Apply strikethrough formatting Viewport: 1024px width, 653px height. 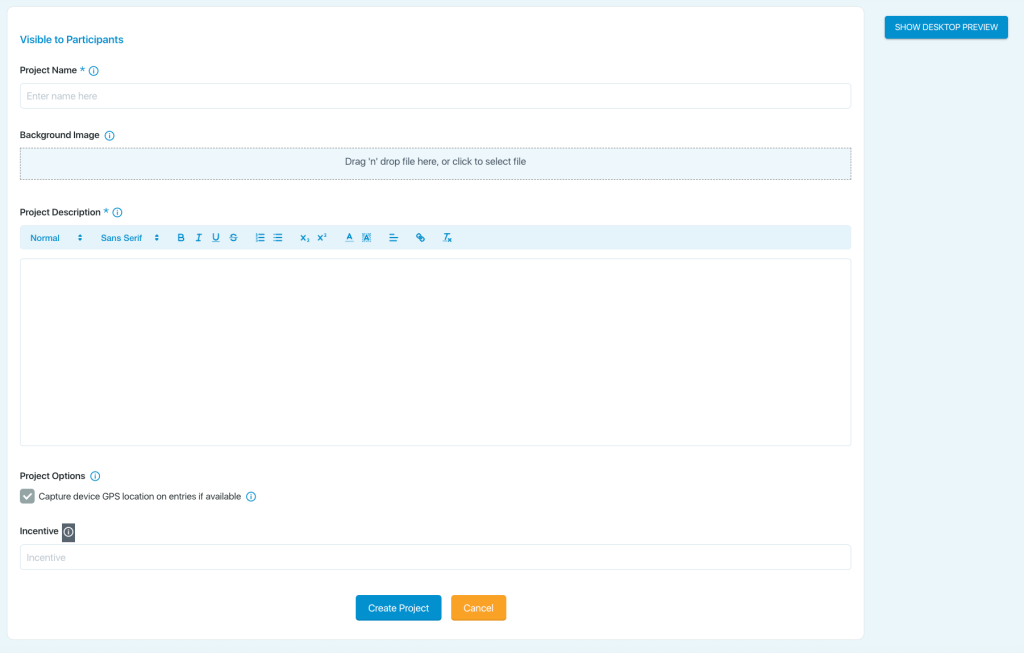[233, 238]
